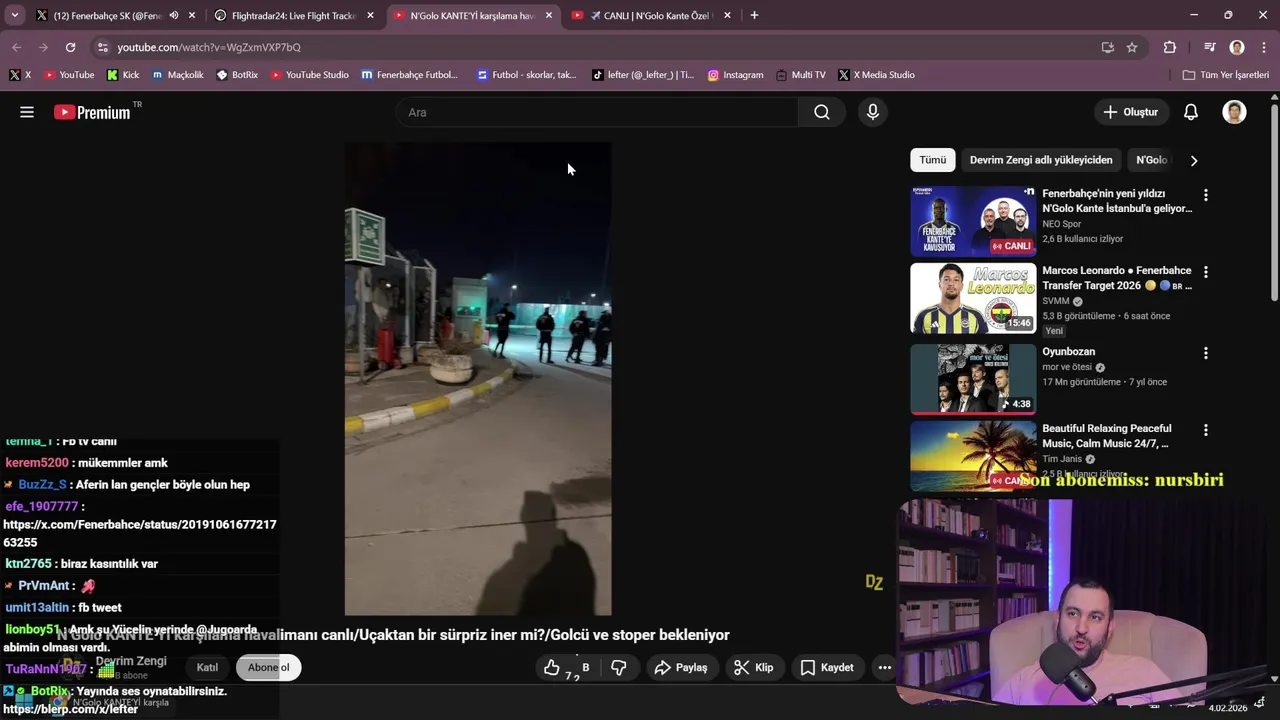Open a new browser tab
Image resolution: width=1280 pixels, height=720 pixels.
[754, 15]
